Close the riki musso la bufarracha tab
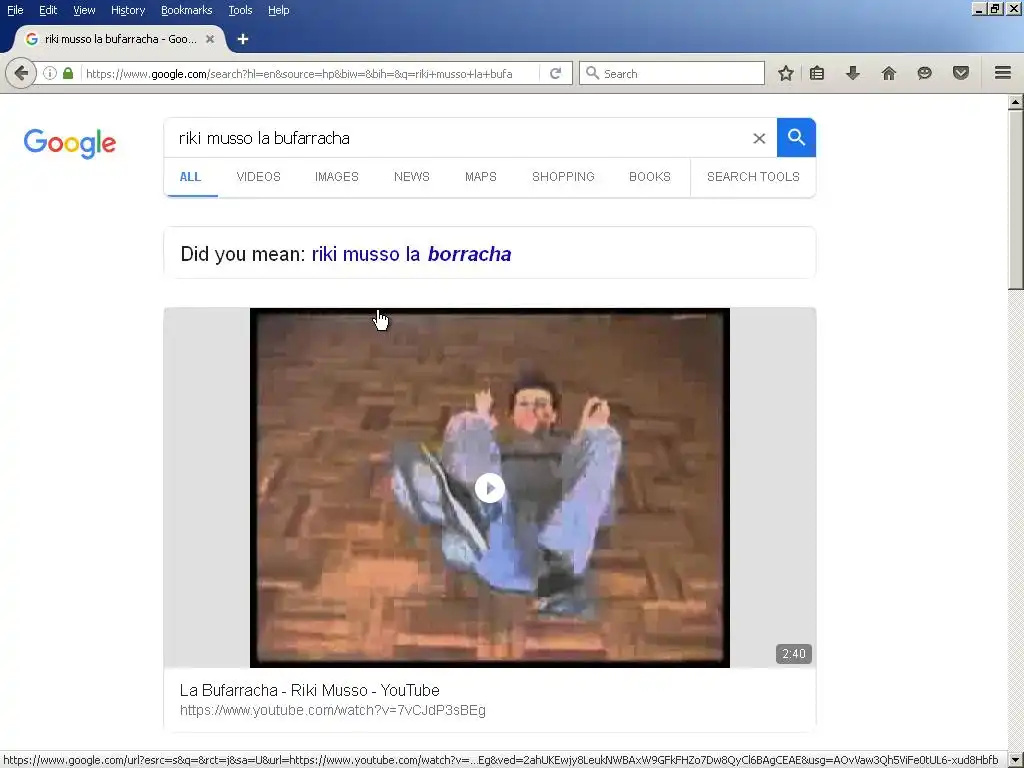The image size is (1024, 768). point(210,39)
